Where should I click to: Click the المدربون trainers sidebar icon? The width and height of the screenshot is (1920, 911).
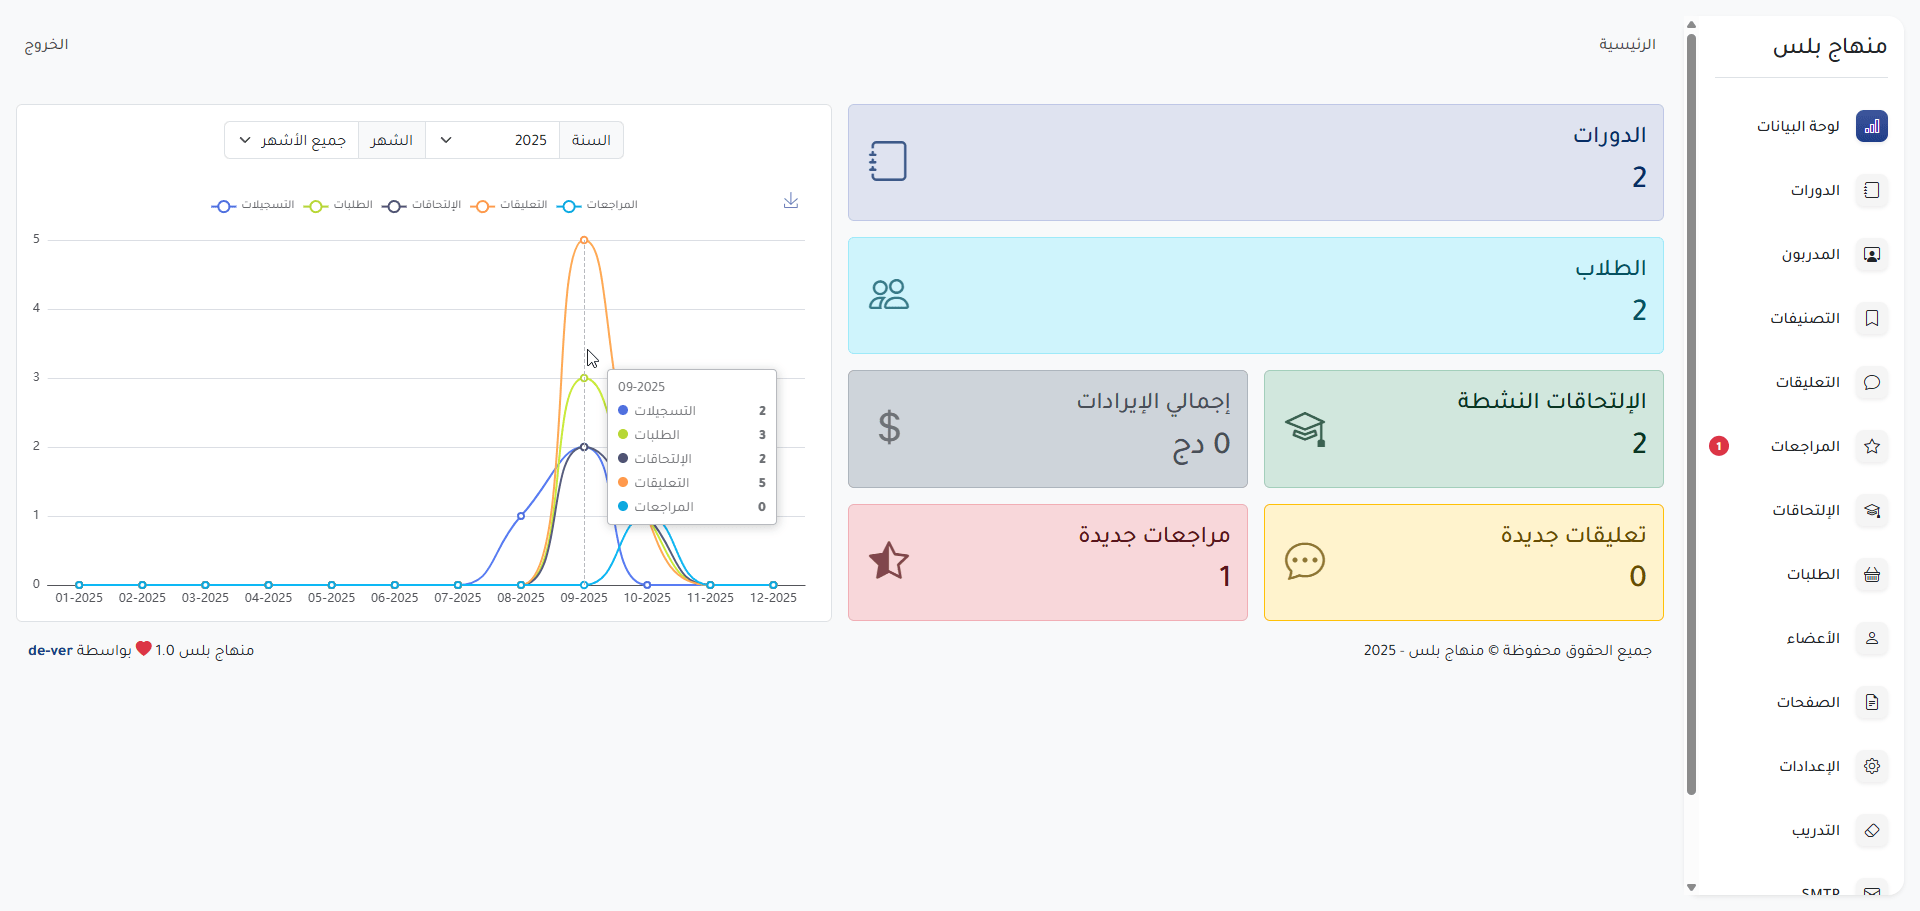(1871, 255)
